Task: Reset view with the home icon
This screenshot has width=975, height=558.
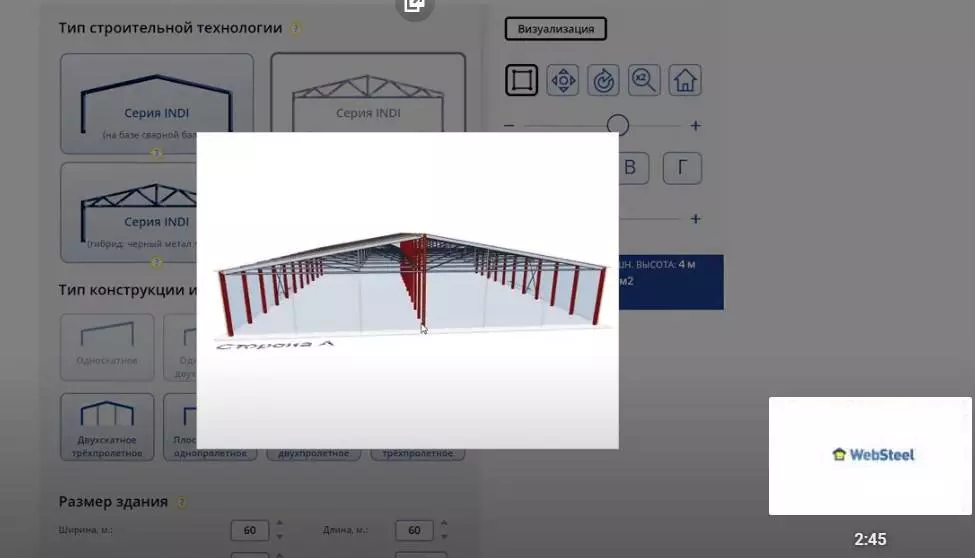Action: [x=685, y=80]
